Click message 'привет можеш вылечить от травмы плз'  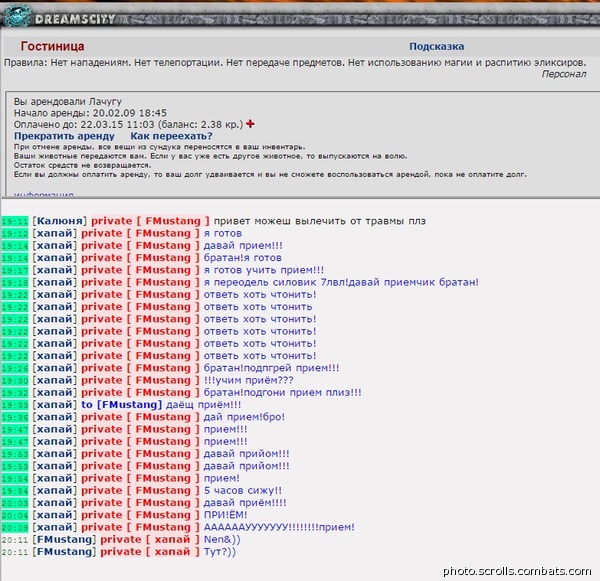tap(320, 221)
